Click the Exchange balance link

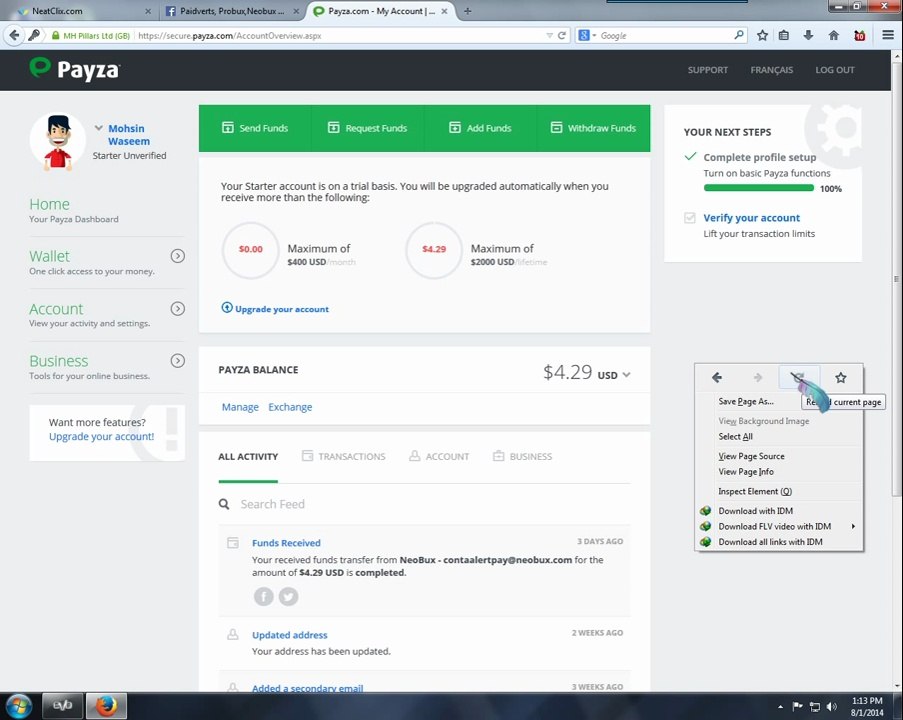click(290, 407)
